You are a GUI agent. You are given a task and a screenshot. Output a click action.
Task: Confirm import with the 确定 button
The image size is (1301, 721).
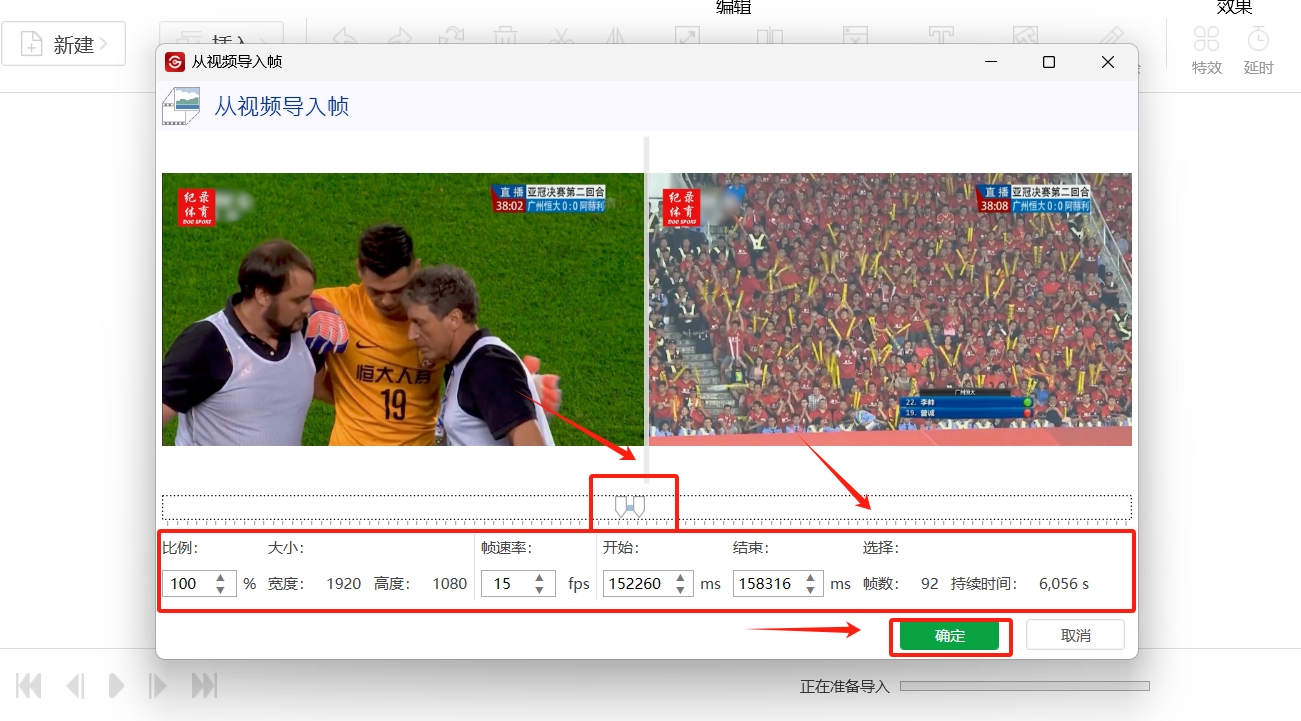949,636
